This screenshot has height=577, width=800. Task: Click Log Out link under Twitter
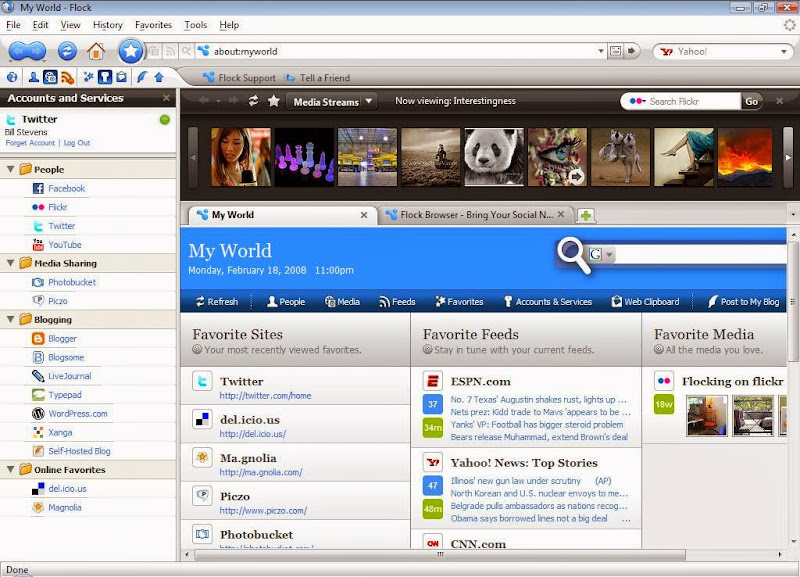click(77, 143)
